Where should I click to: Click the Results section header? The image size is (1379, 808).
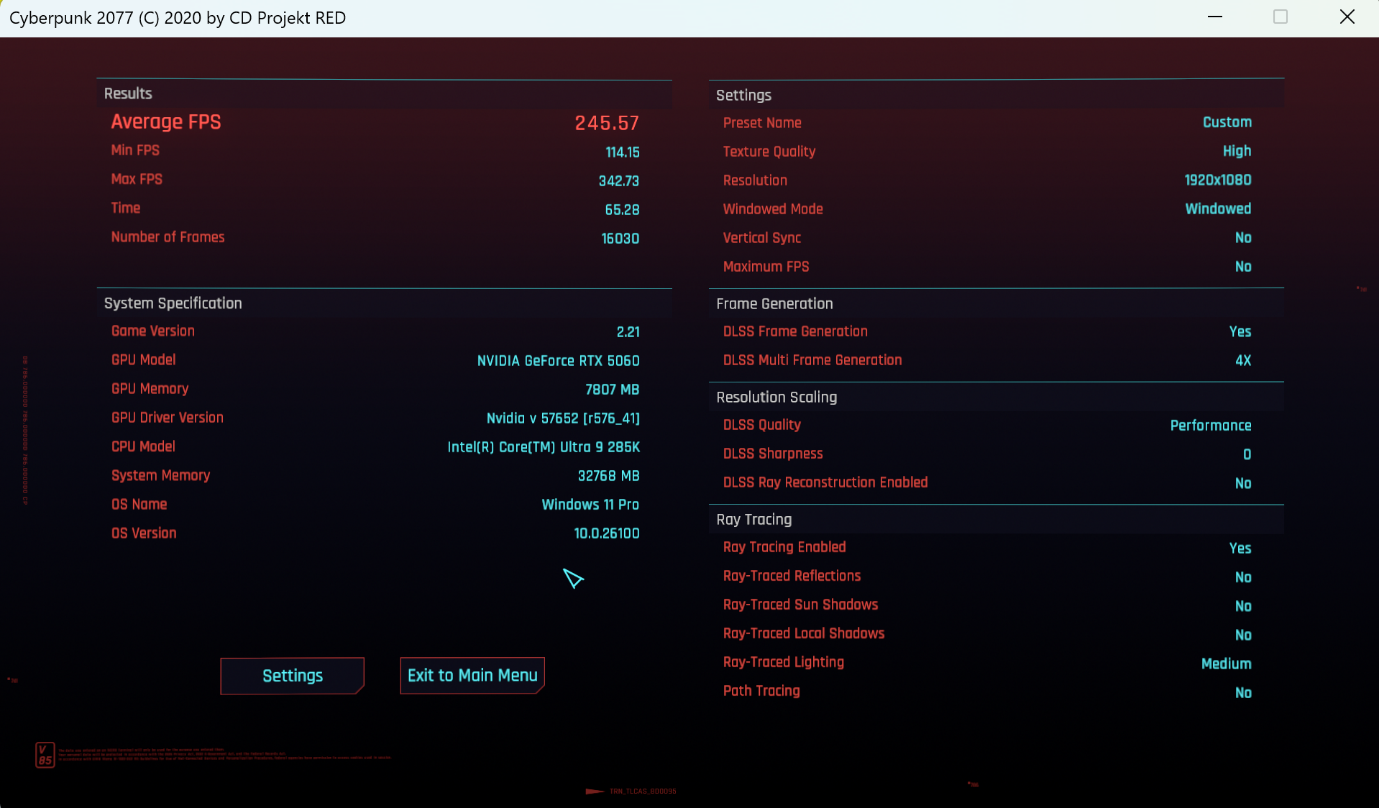[128, 94]
